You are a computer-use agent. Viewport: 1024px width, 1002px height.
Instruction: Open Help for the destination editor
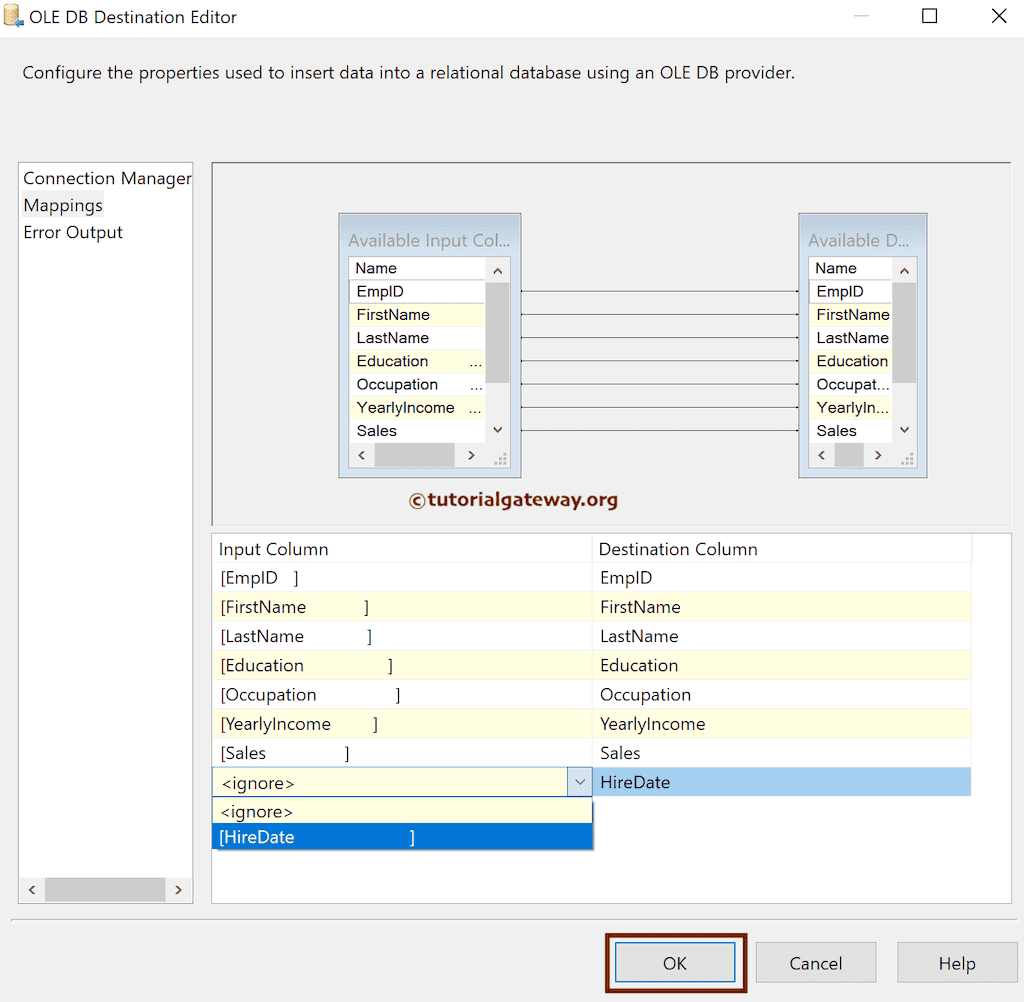coord(957,962)
